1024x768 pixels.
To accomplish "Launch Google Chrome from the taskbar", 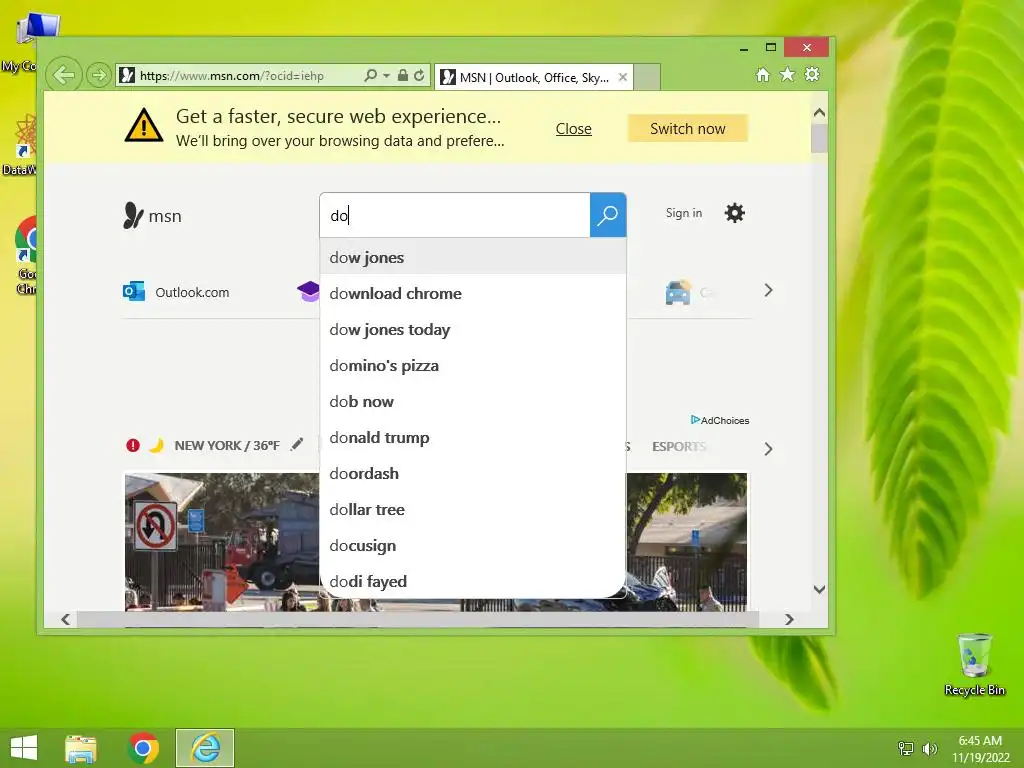I will click(x=143, y=748).
